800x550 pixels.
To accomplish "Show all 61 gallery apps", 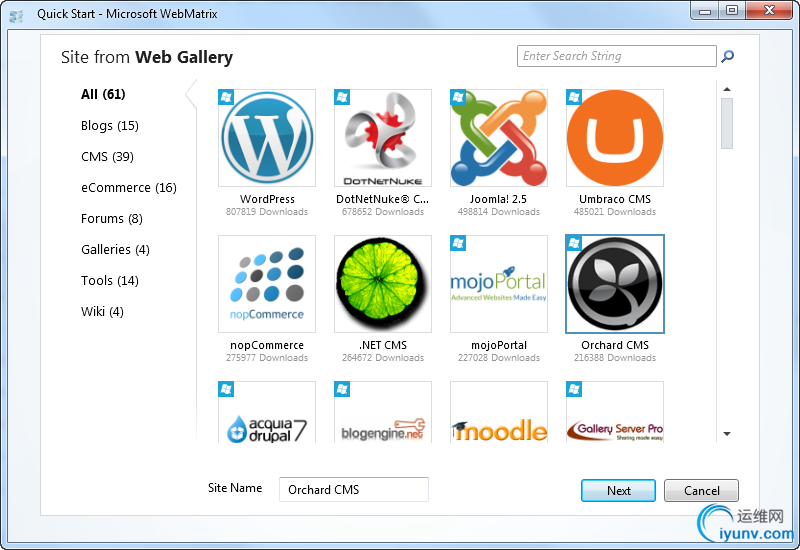I will coord(103,94).
